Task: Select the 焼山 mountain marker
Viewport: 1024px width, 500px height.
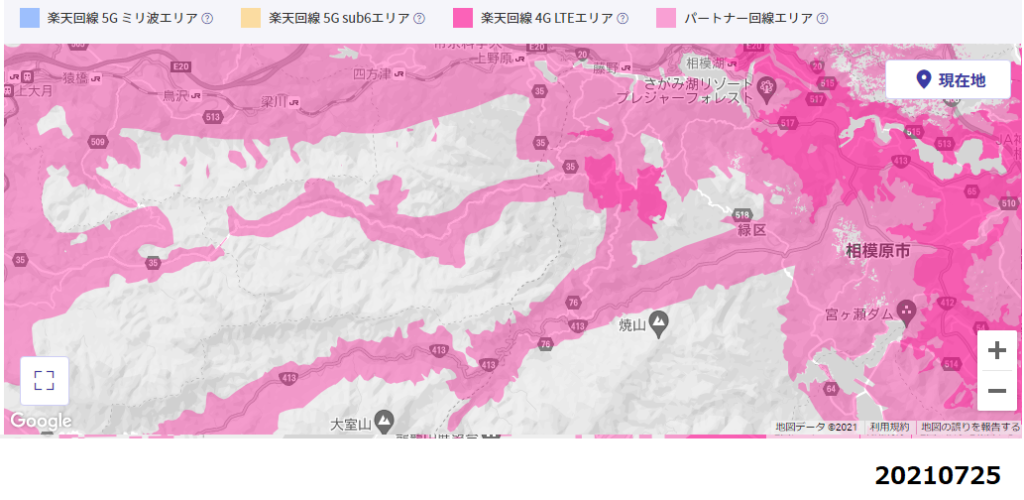Action: 660,322
